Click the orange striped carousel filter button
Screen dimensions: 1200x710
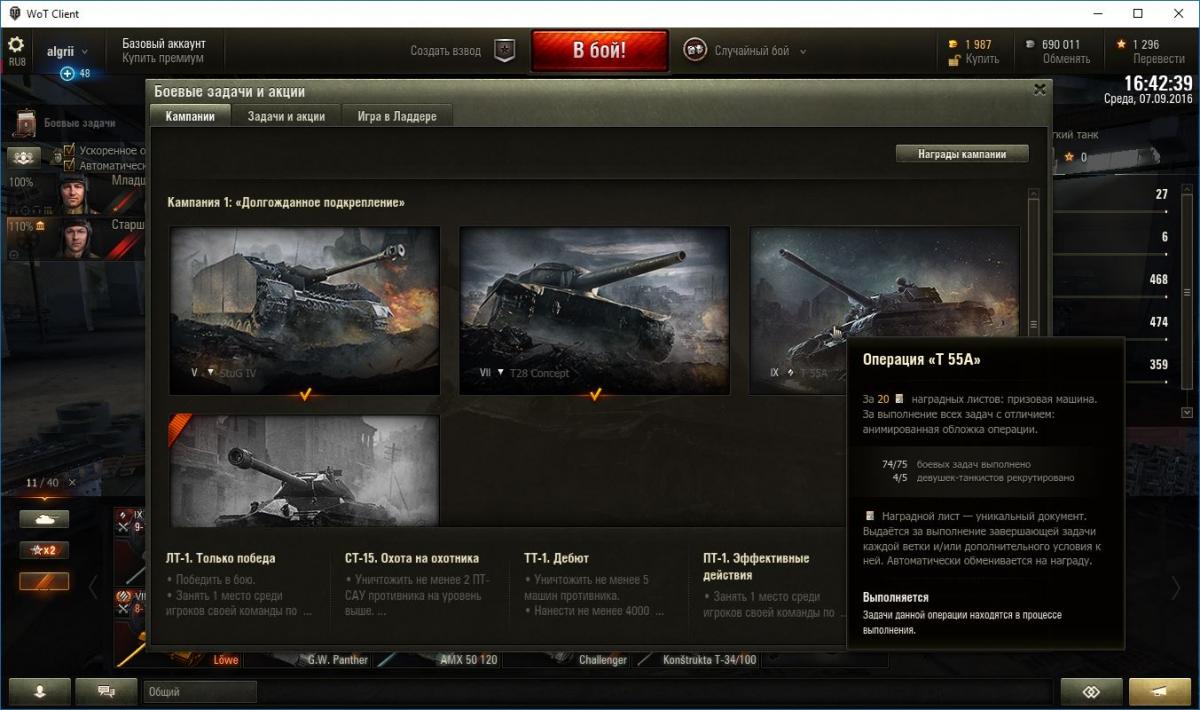tap(45, 581)
